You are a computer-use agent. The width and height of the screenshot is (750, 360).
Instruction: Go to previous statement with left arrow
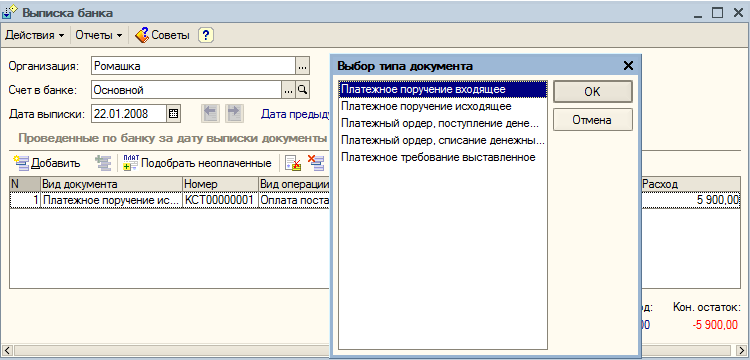click(x=210, y=114)
